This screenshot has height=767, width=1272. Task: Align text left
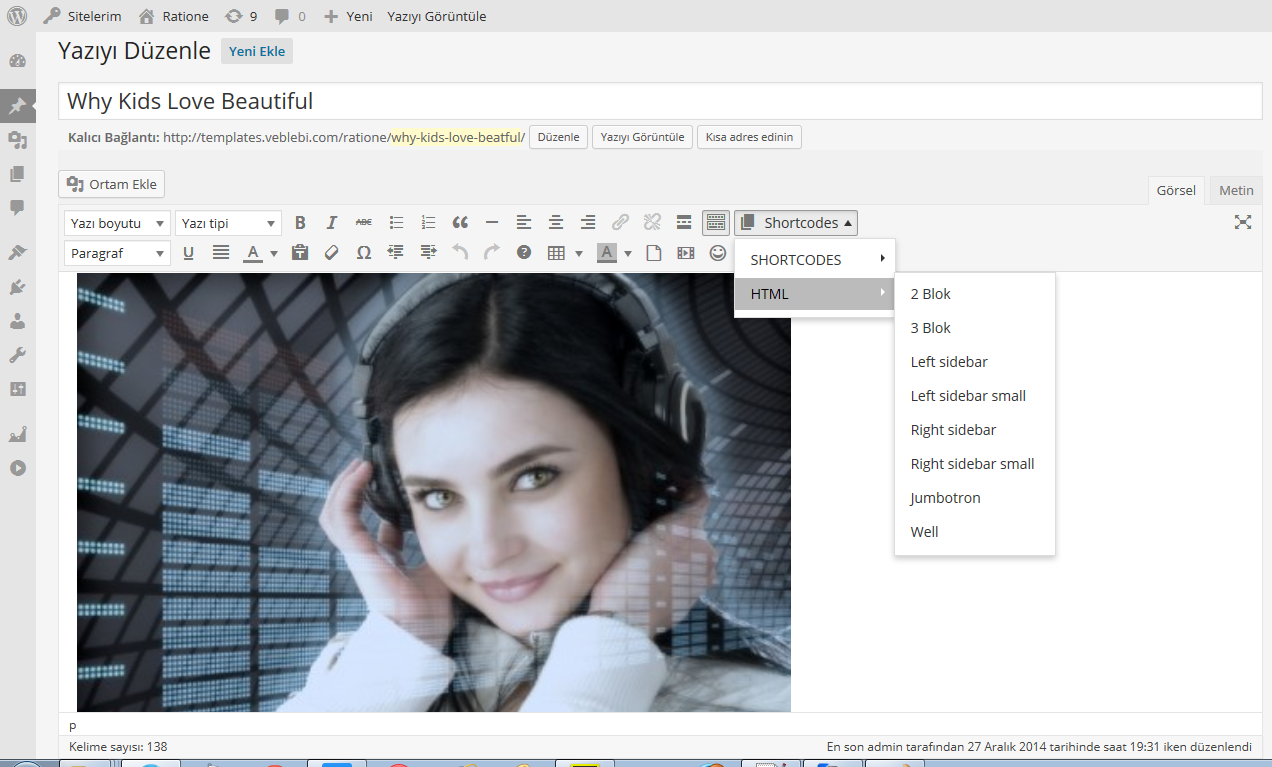(x=524, y=223)
